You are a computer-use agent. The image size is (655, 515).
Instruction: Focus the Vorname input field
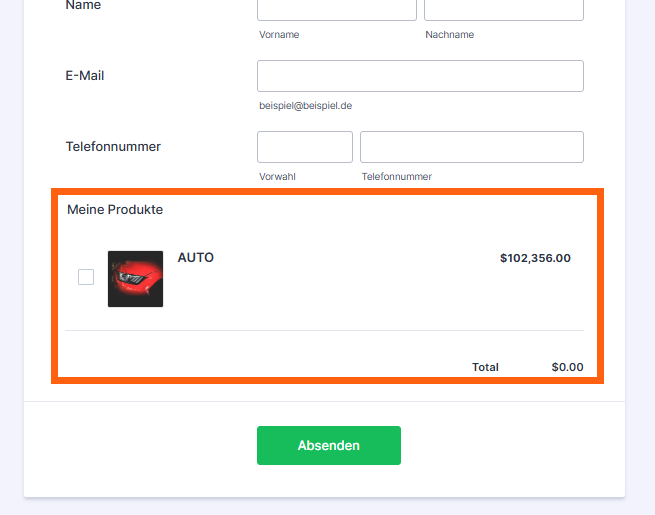coord(337,9)
